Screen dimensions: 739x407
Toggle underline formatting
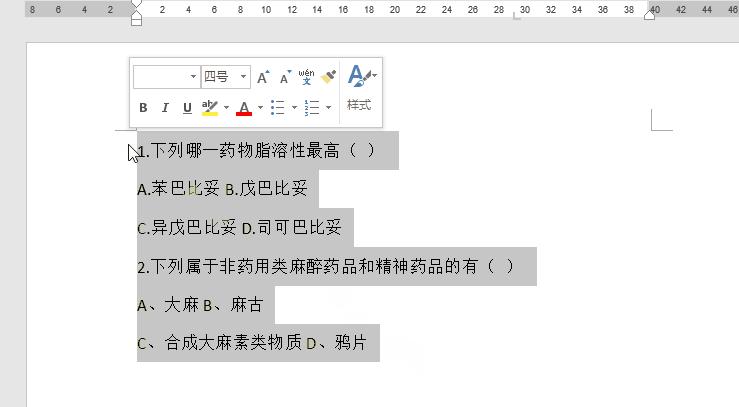[x=187, y=108]
